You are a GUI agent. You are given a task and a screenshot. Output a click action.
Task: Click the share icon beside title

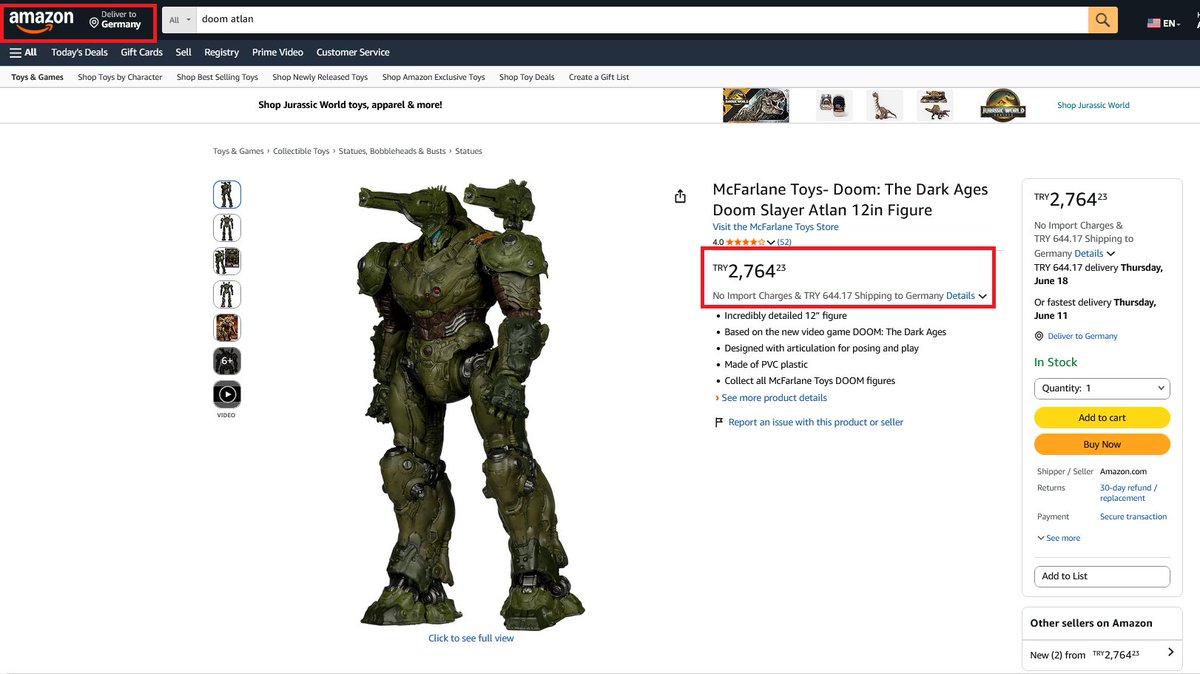pos(680,196)
